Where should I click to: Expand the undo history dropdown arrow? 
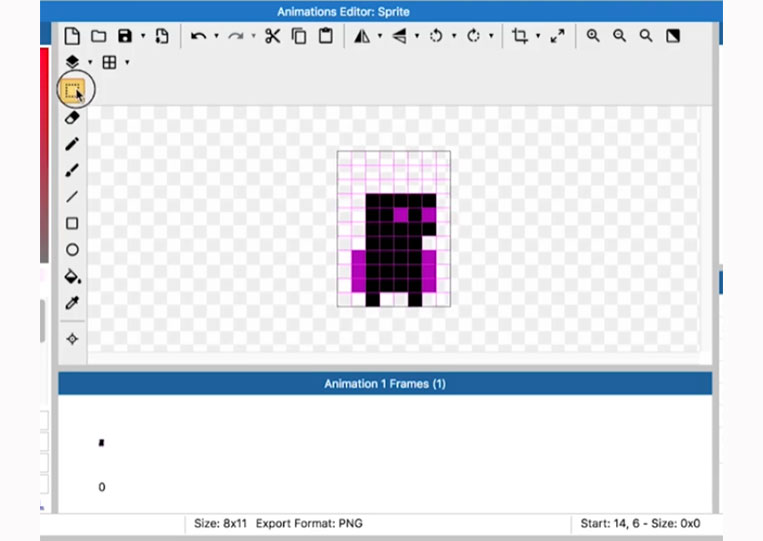click(217, 36)
